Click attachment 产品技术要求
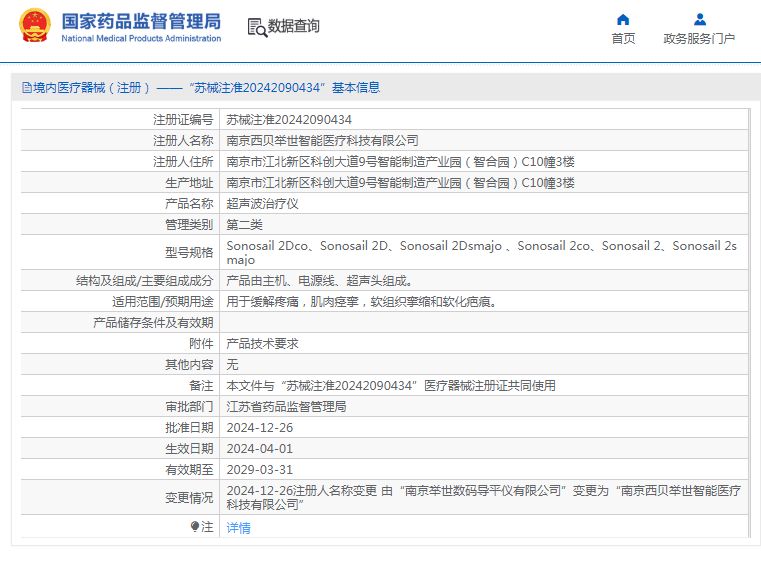The width and height of the screenshot is (761, 562). (x=262, y=344)
